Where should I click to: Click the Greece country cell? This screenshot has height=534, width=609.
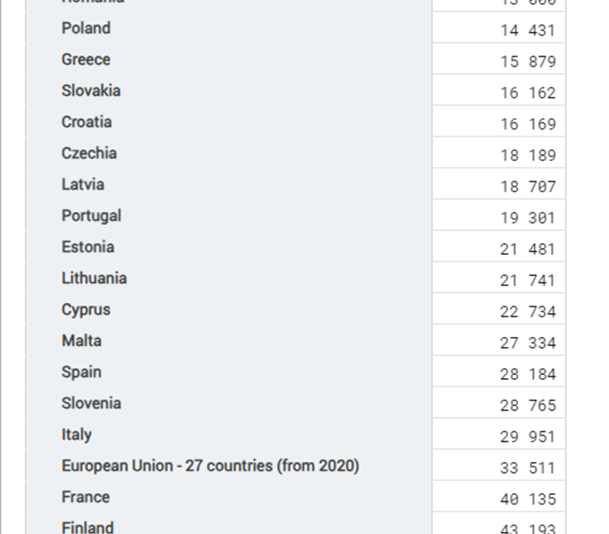point(86,60)
